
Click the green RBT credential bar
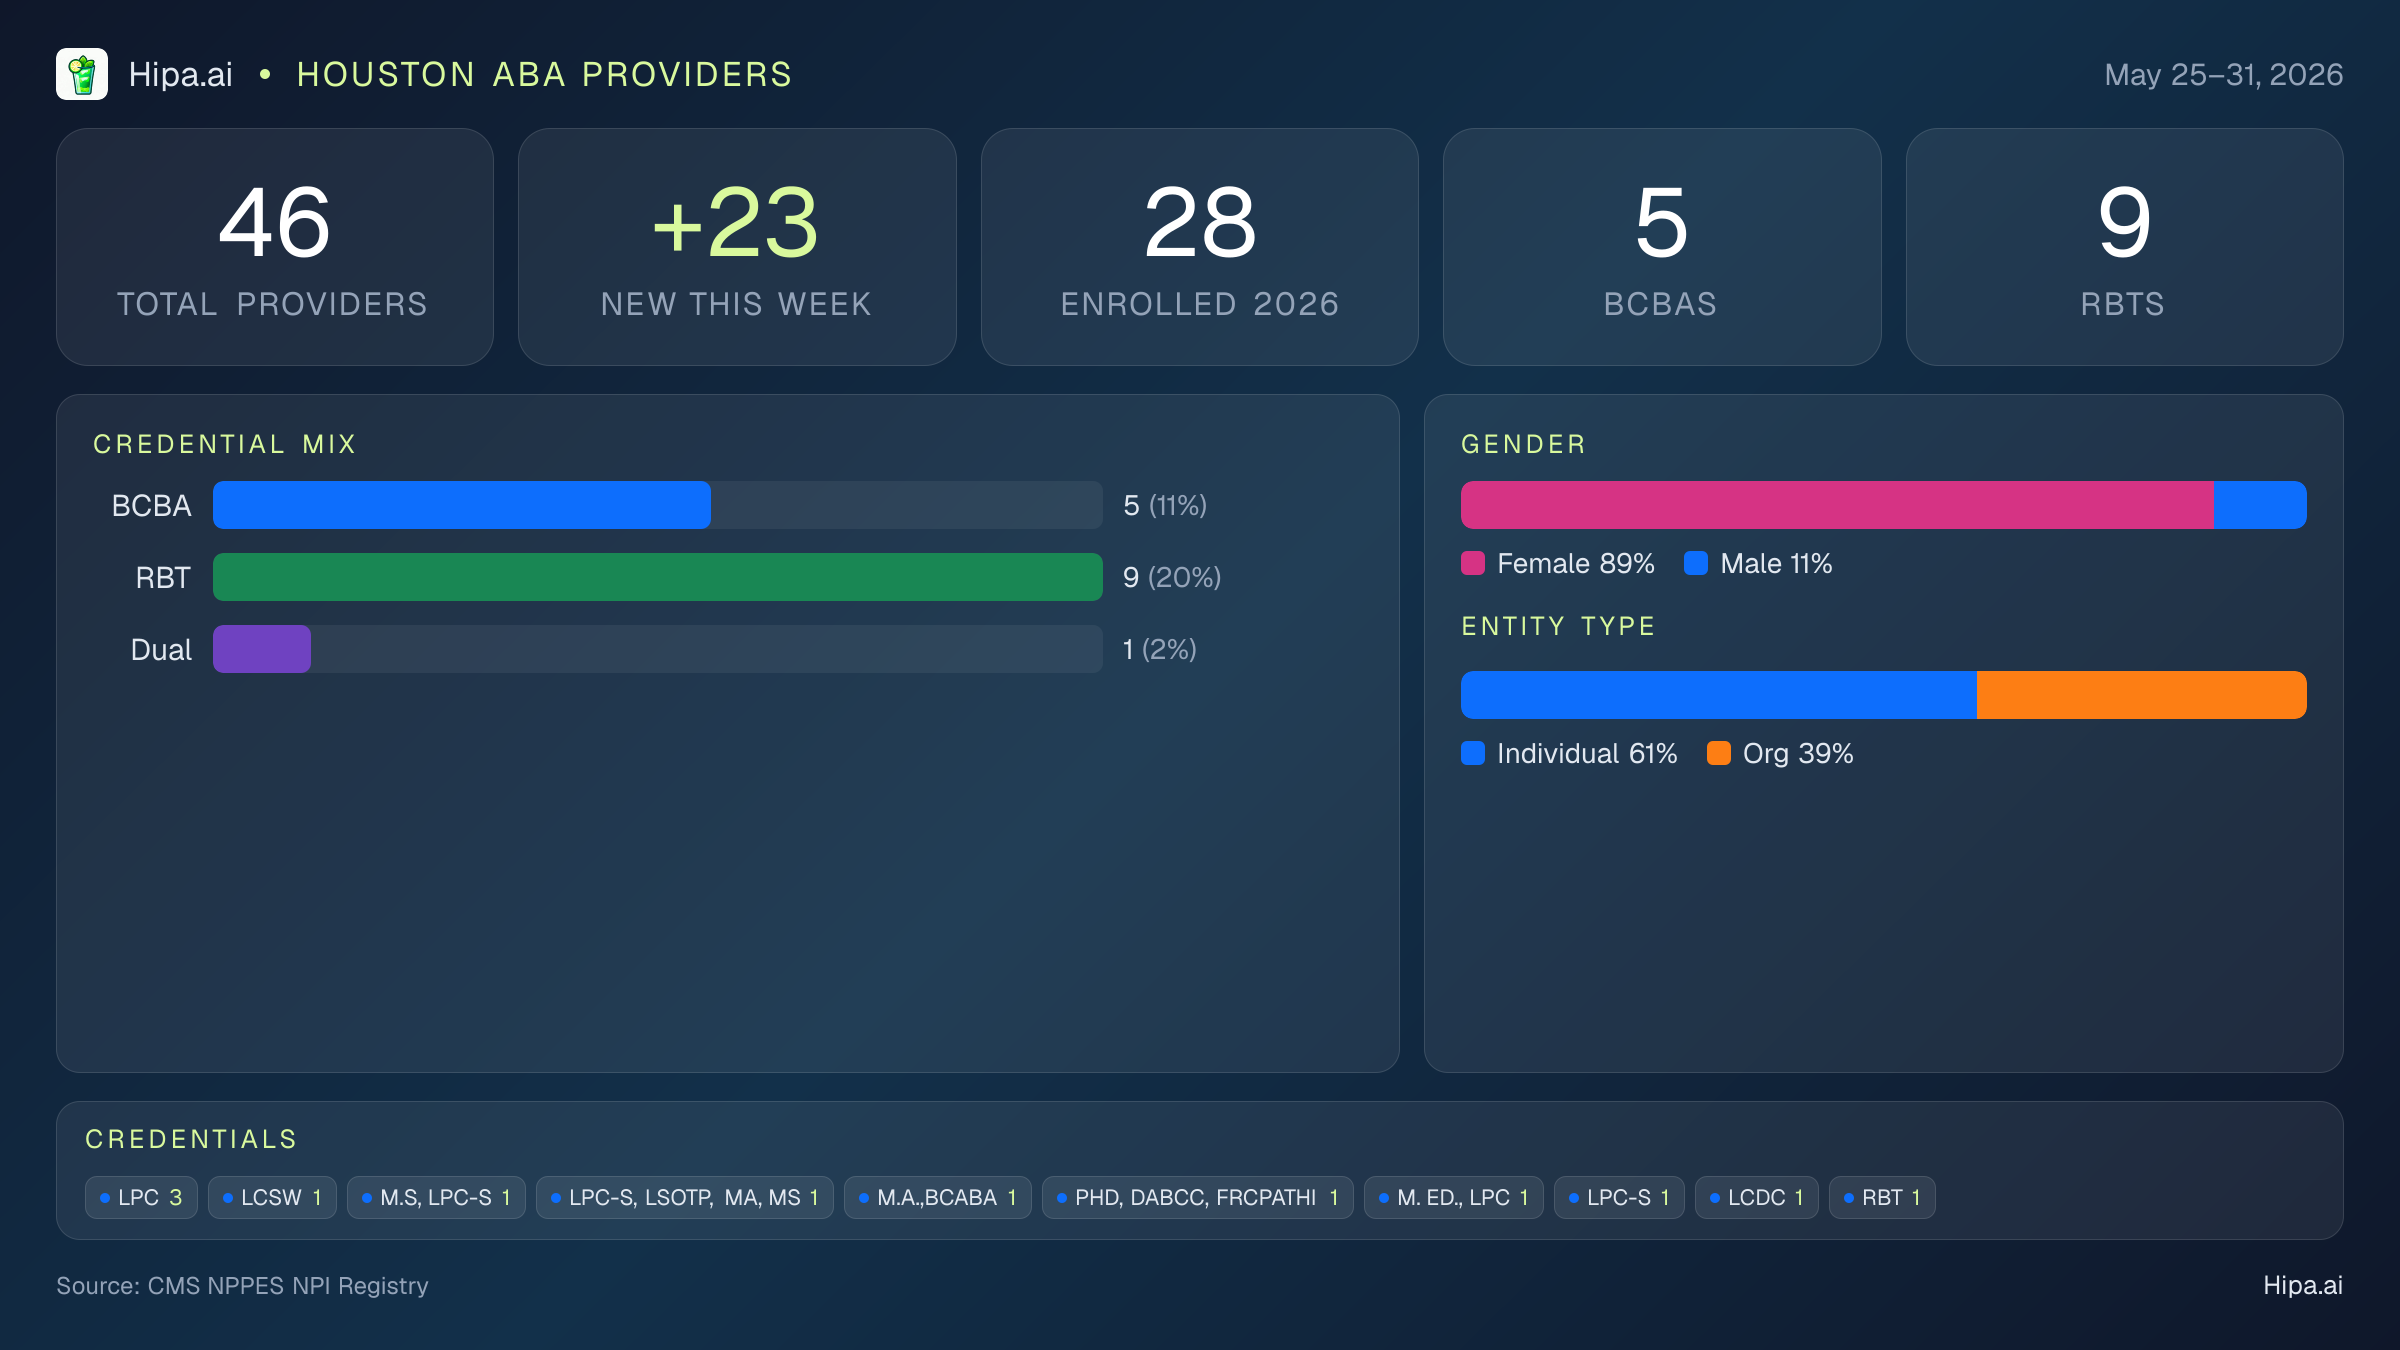pyautogui.click(x=658, y=577)
